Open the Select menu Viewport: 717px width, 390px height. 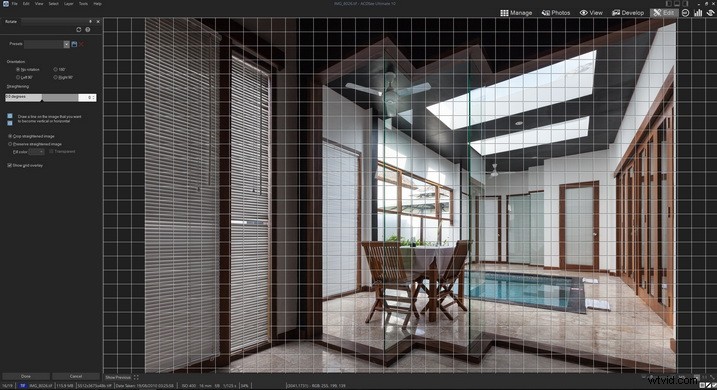(x=54, y=4)
